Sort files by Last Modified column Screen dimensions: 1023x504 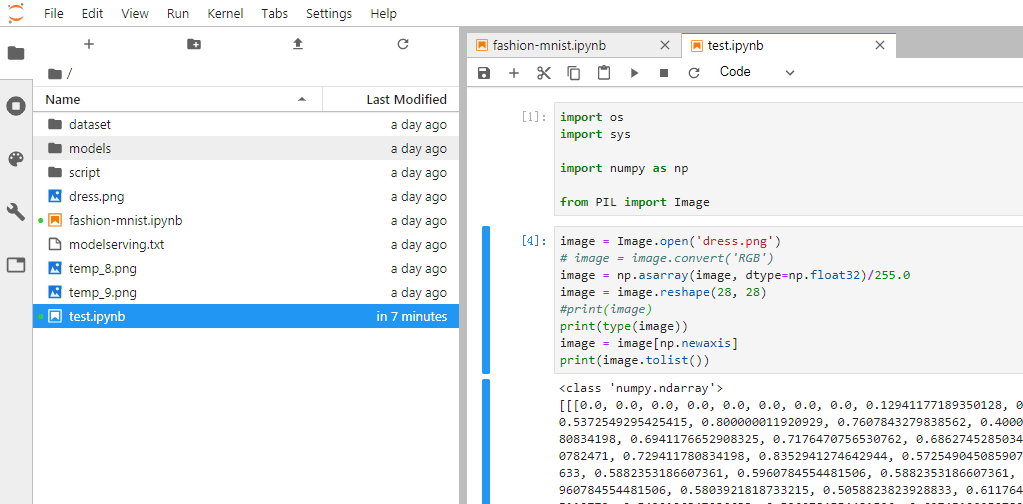pos(391,100)
